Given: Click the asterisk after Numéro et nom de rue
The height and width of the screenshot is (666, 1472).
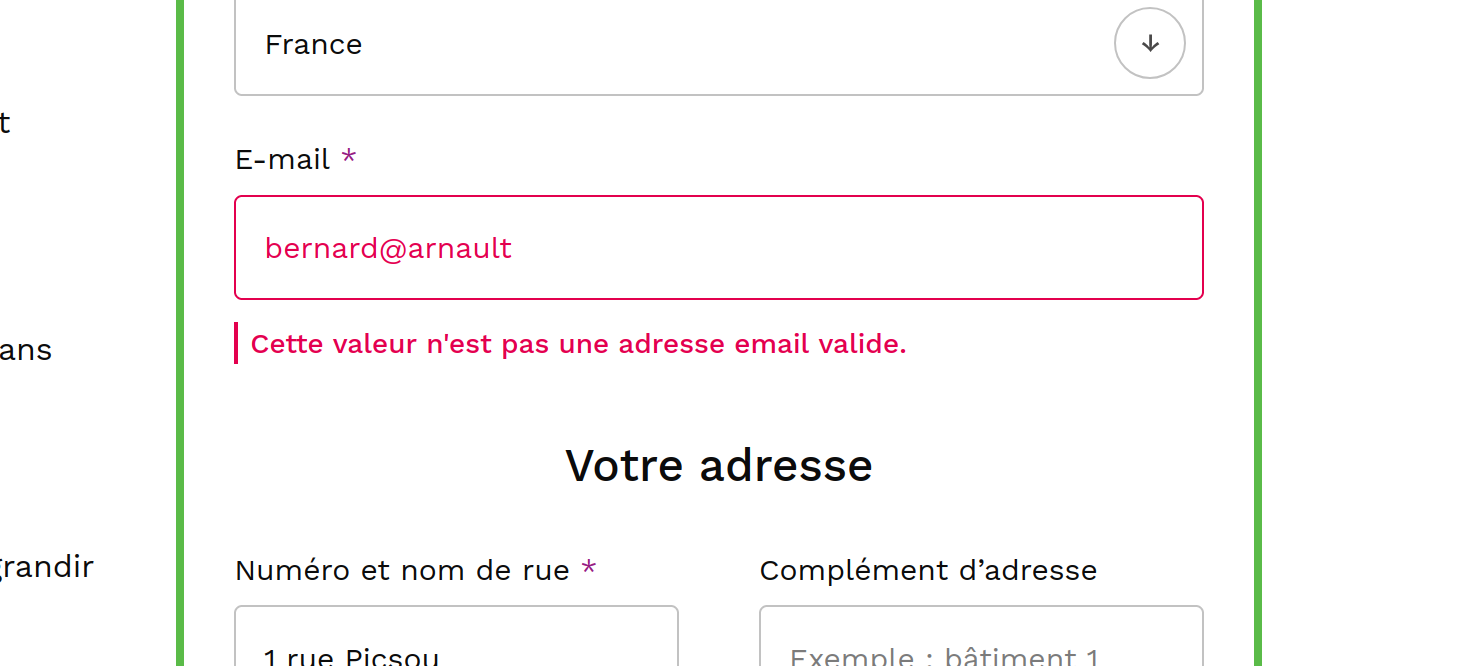Looking at the screenshot, I should [589, 569].
